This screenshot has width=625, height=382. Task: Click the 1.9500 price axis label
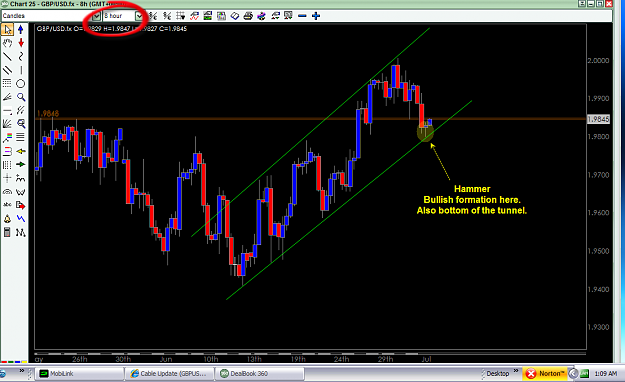tap(598, 251)
